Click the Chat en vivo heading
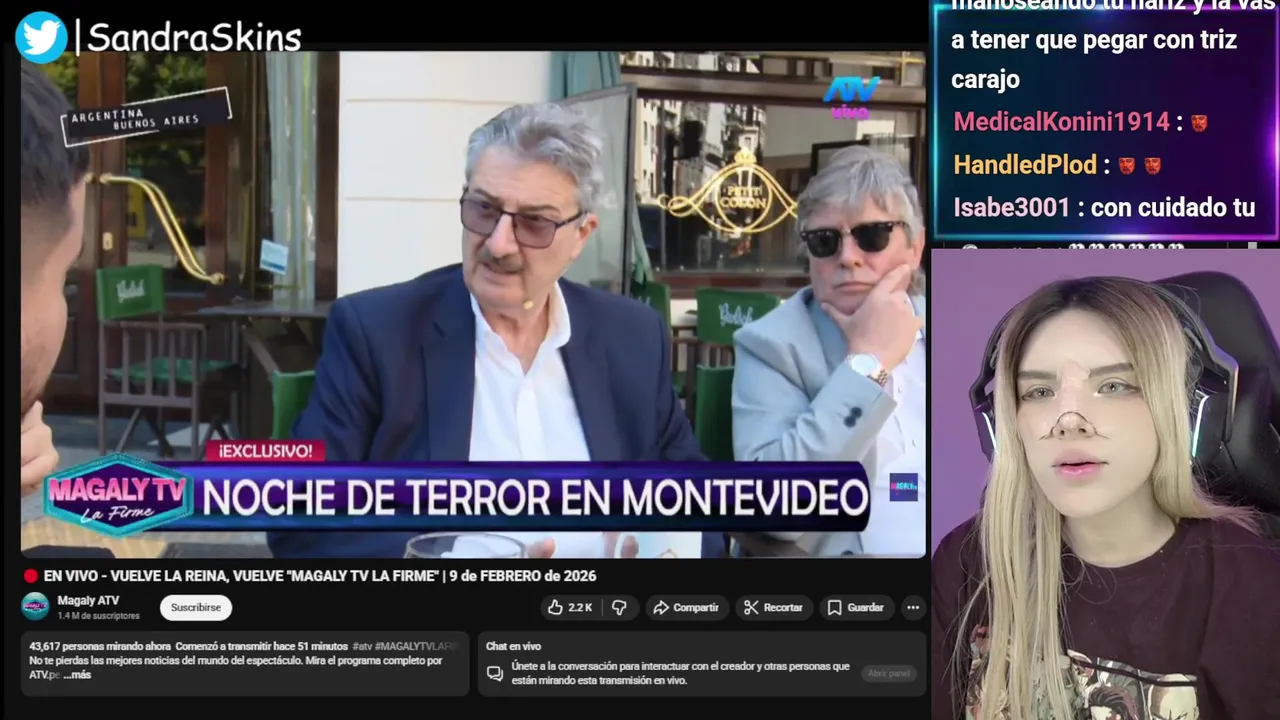Viewport: 1280px width, 720px height. pyautogui.click(x=513, y=646)
